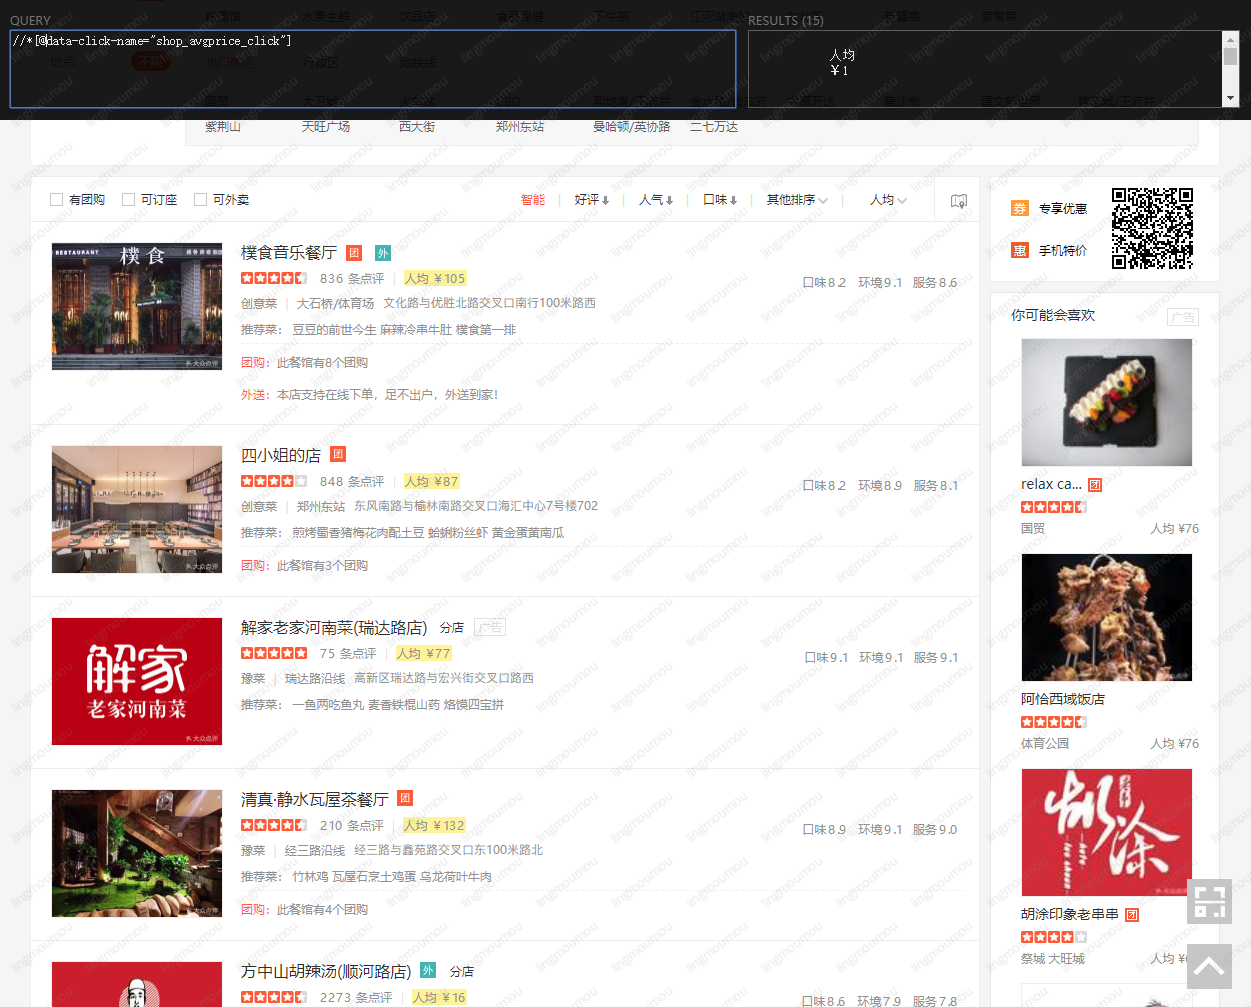Open the map view icon
Screen dimensions: 1251x1007
(x=958, y=201)
